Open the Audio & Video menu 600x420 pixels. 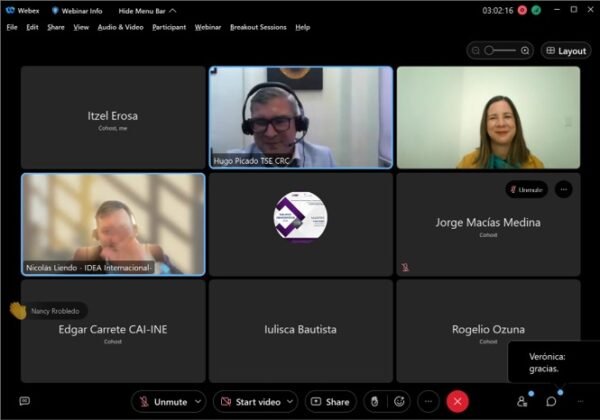[121, 27]
